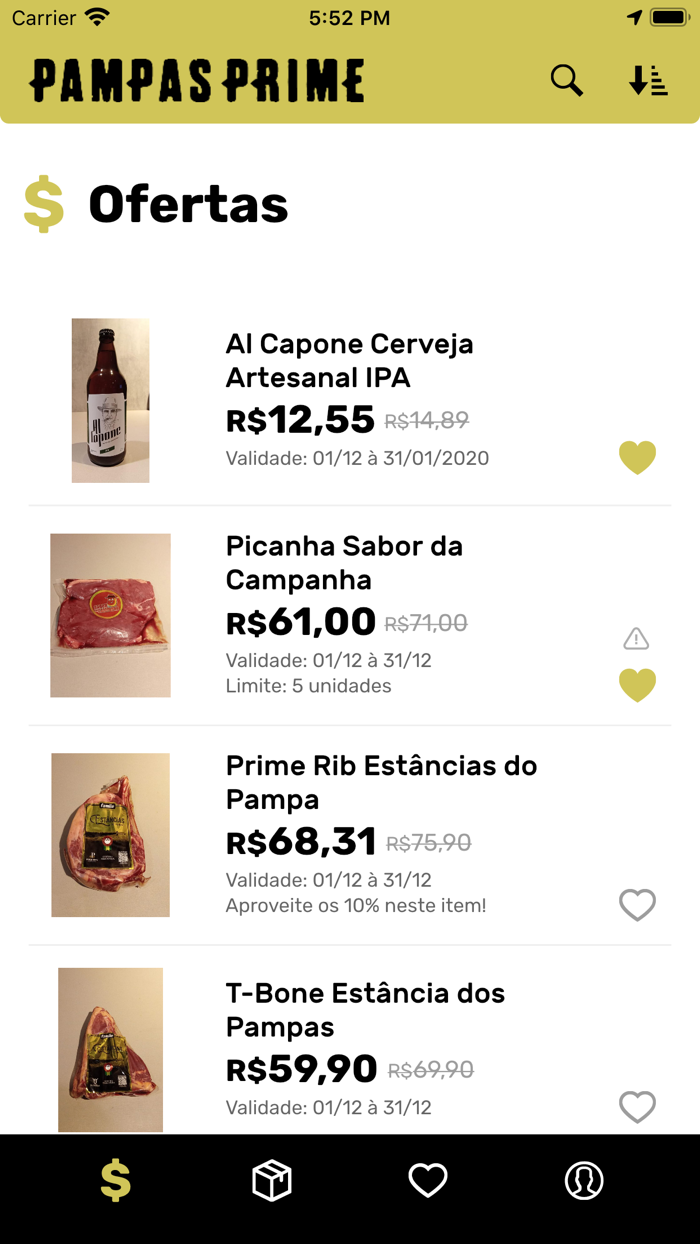The image size is (700, 1244).
Task: Favorite the Prime Rib Estâncias do Pampa
Action: point(637,905)
